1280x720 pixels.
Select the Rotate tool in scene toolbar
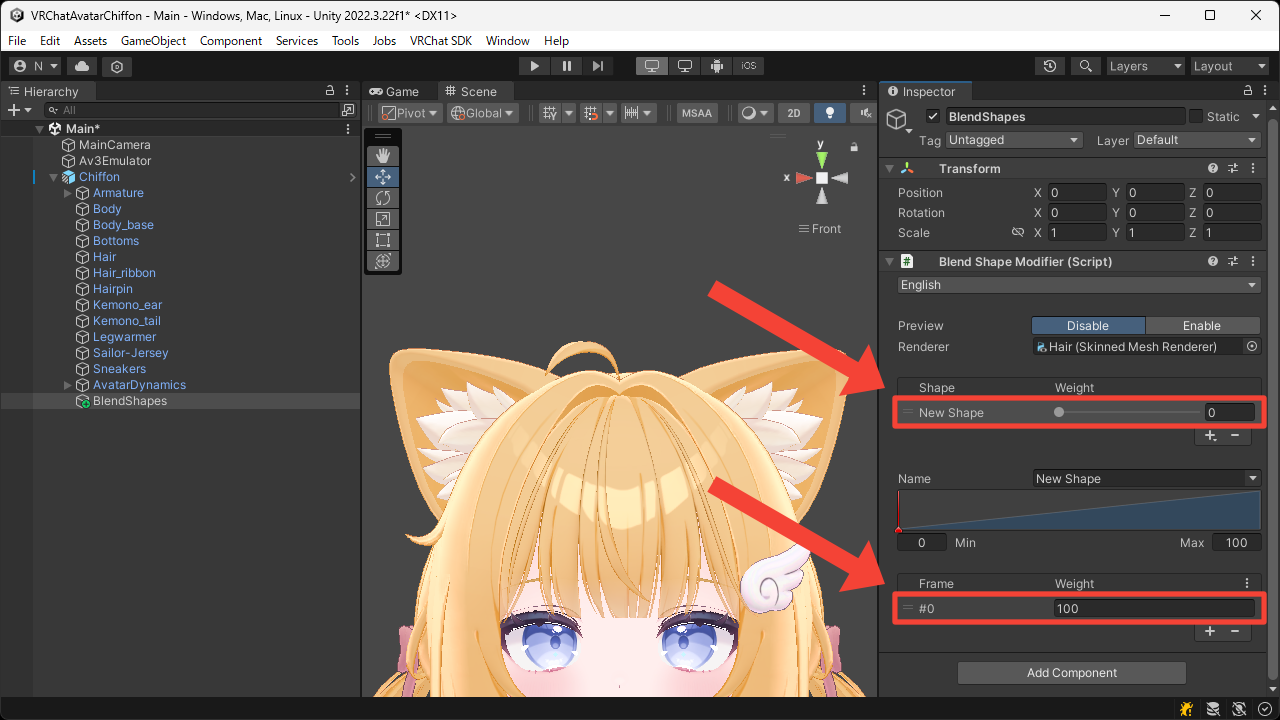coord(382,198)
